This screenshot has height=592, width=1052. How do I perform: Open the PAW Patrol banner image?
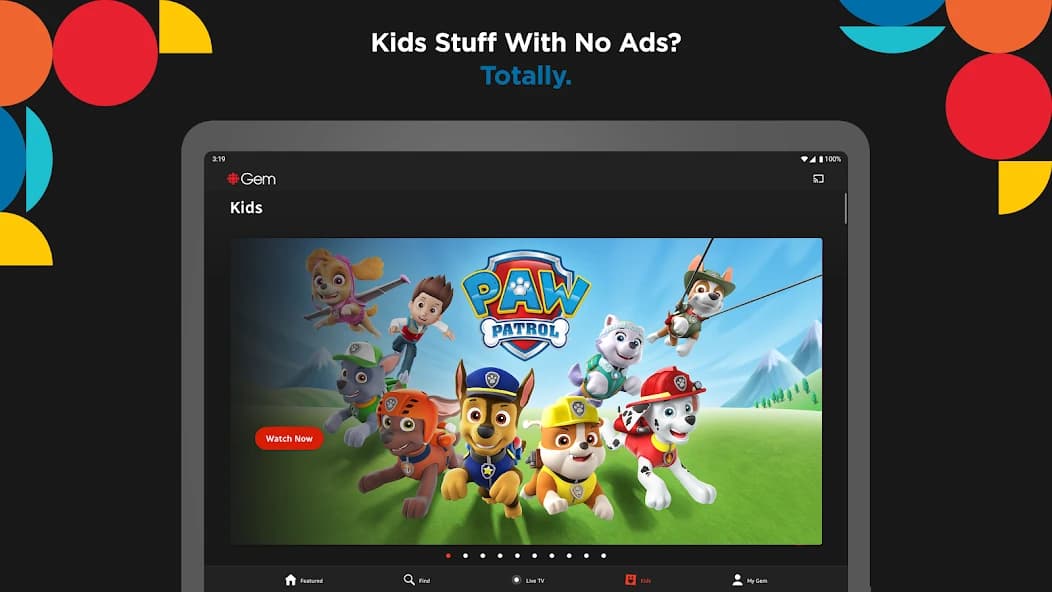(x=526, y=391)
